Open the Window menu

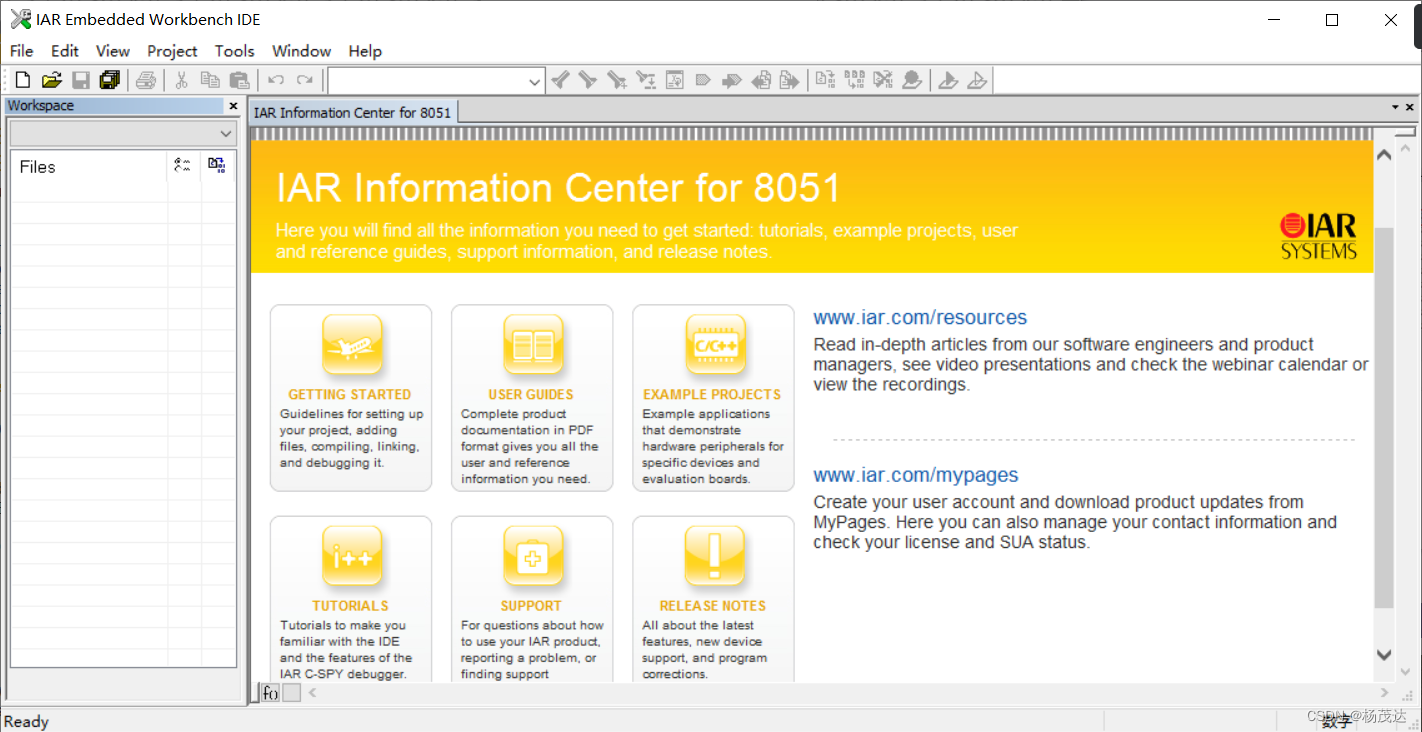click(301, 51)
